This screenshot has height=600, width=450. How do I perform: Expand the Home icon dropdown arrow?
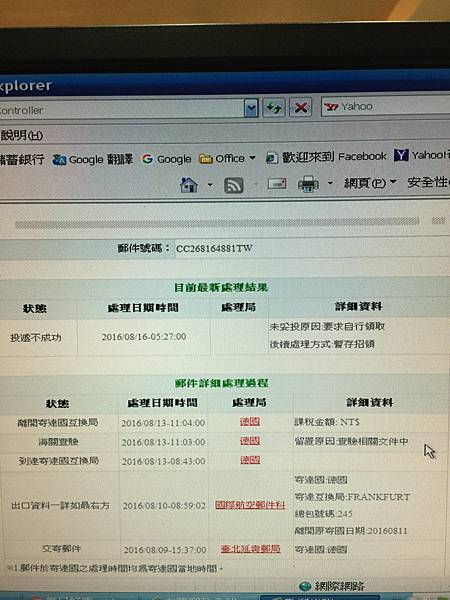pyautogui.click(x=210, y=185)
